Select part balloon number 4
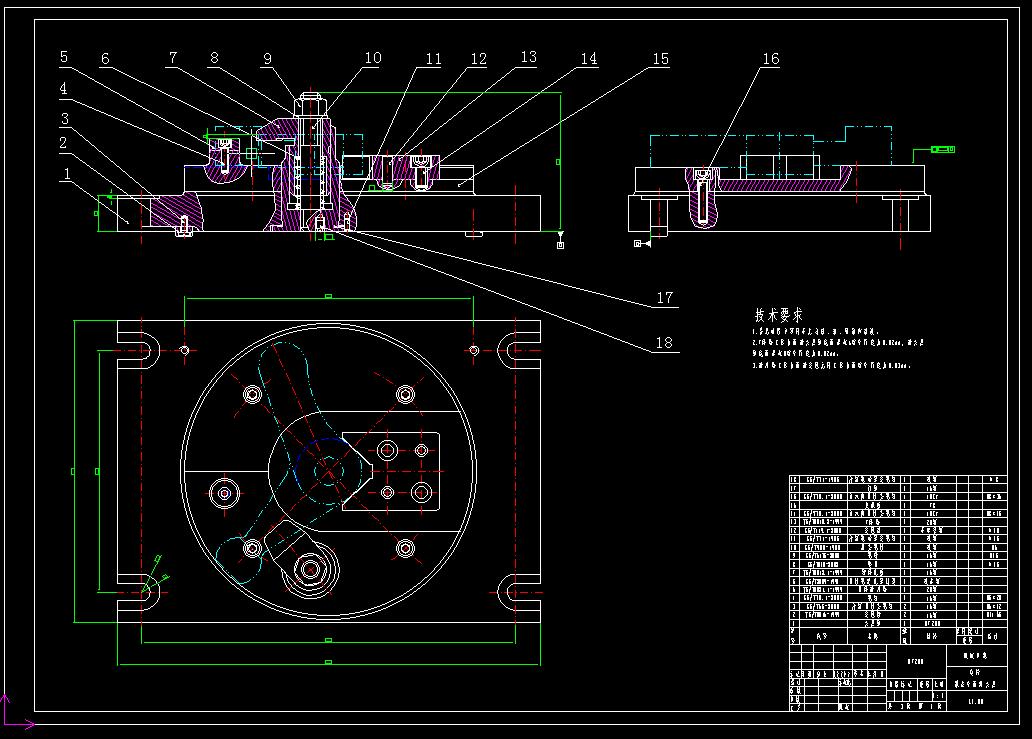Viewport: 1032px width, 739px height. 63,88
